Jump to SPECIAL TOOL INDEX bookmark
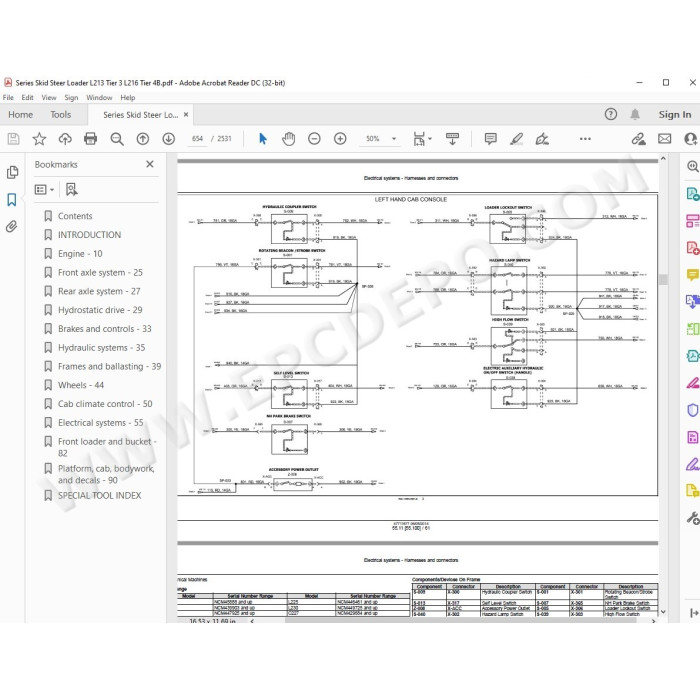Viewport: 700px width, 700px height. click(100, 496)
